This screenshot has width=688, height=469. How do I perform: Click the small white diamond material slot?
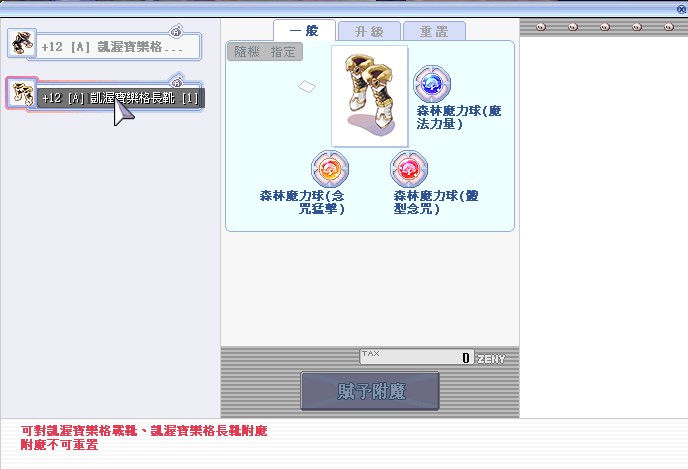pos(307,87)
